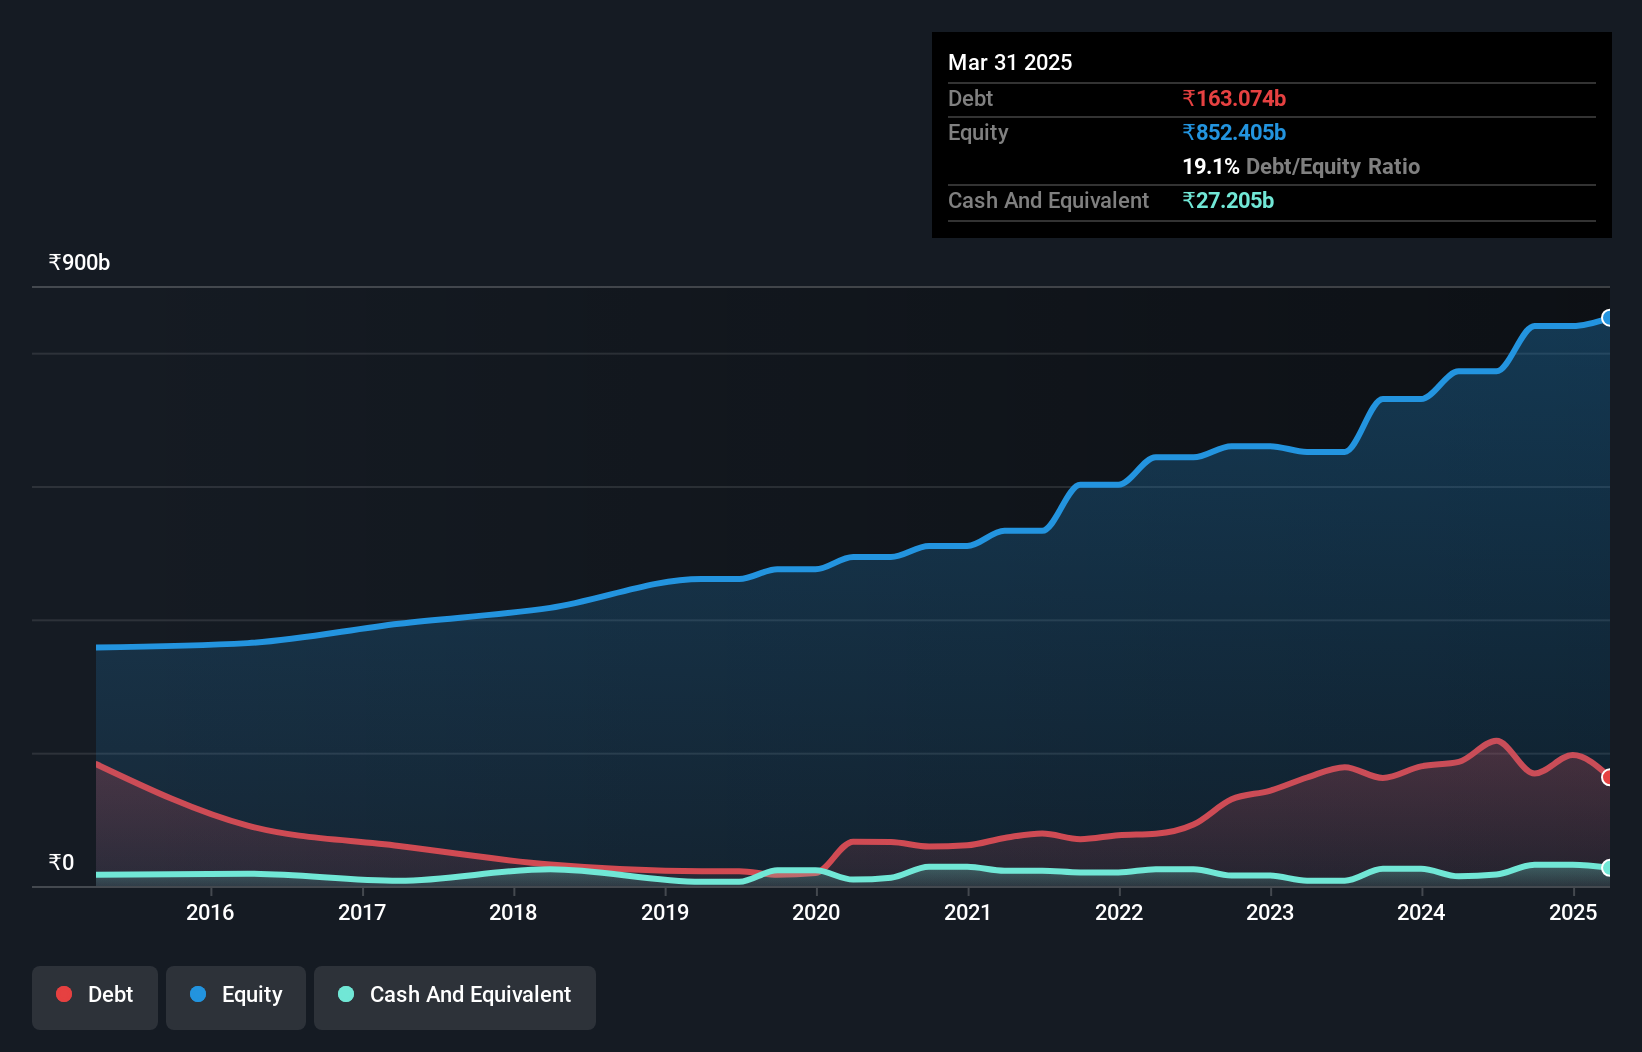Click the ₹900b y-axis label
The height and width of the screenshot is (1052, 1642).
79,263
